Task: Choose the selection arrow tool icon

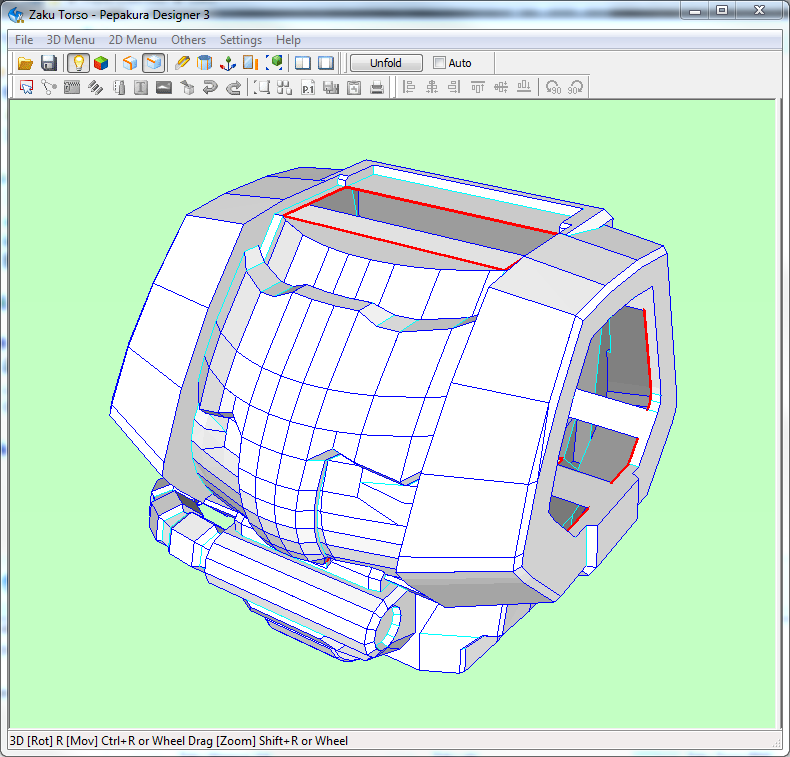Action: [x=27, y=88]
